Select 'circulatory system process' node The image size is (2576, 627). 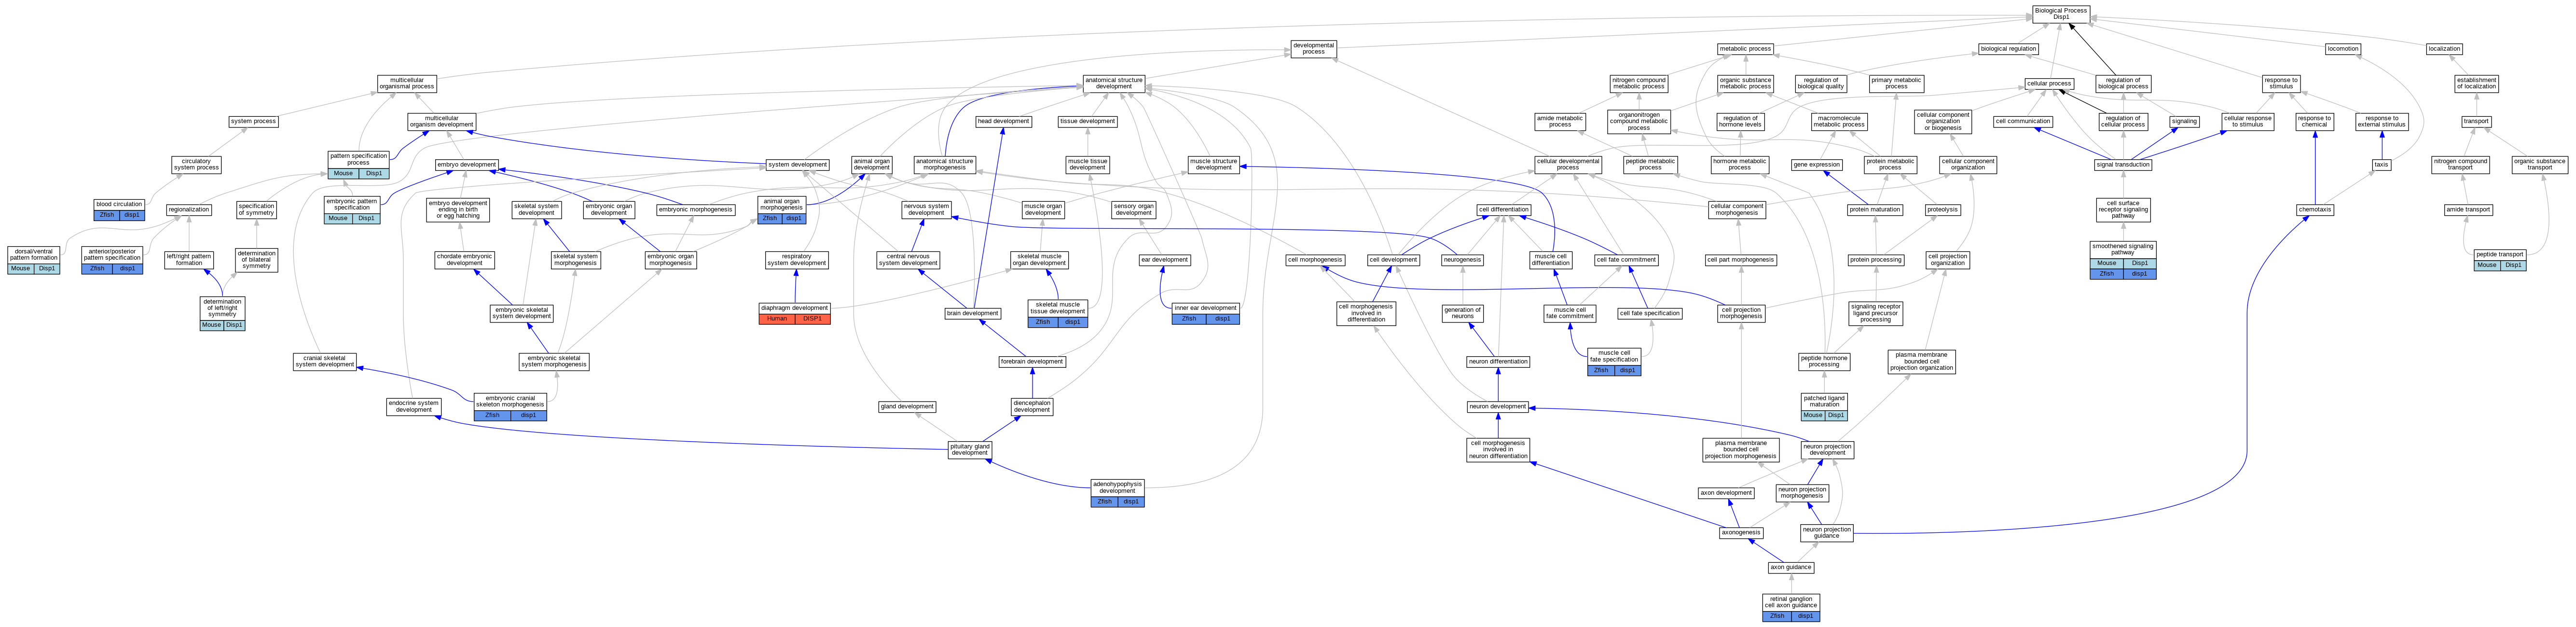[x=196, y=164]
